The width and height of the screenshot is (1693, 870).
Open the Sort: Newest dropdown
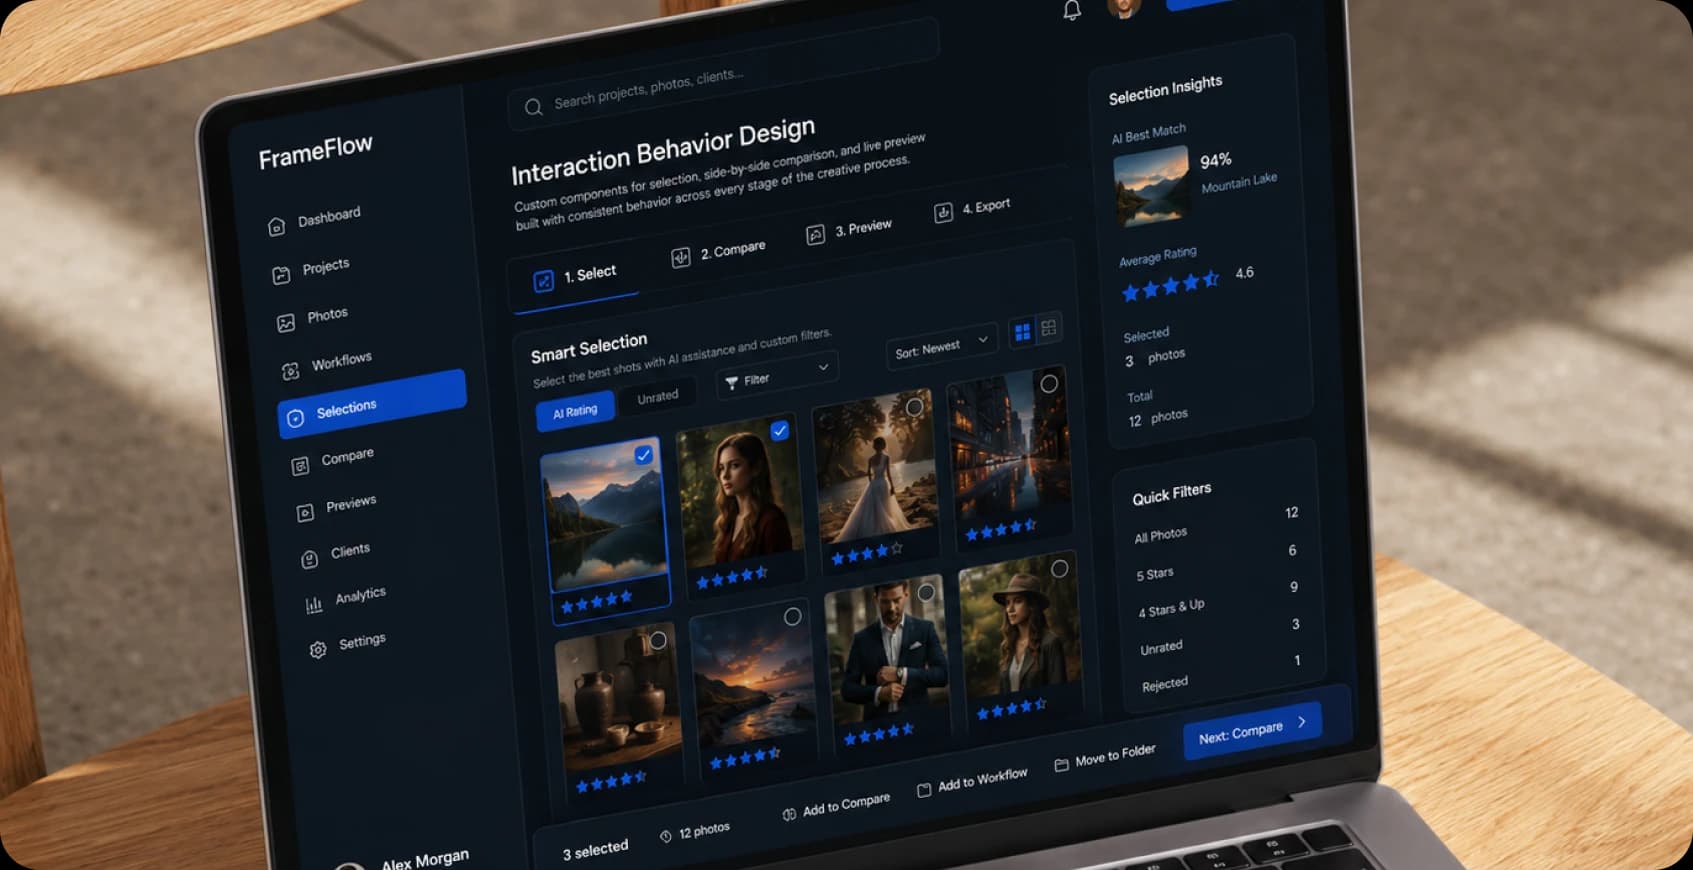pos(942,346)
